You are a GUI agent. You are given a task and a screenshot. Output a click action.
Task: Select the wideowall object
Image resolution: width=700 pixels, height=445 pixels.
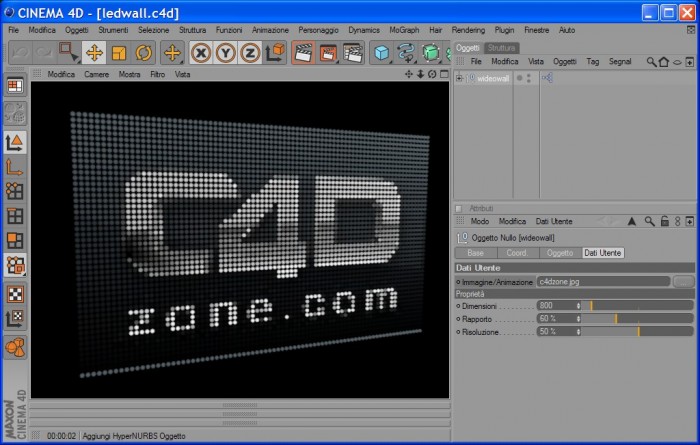pos(493,79)
